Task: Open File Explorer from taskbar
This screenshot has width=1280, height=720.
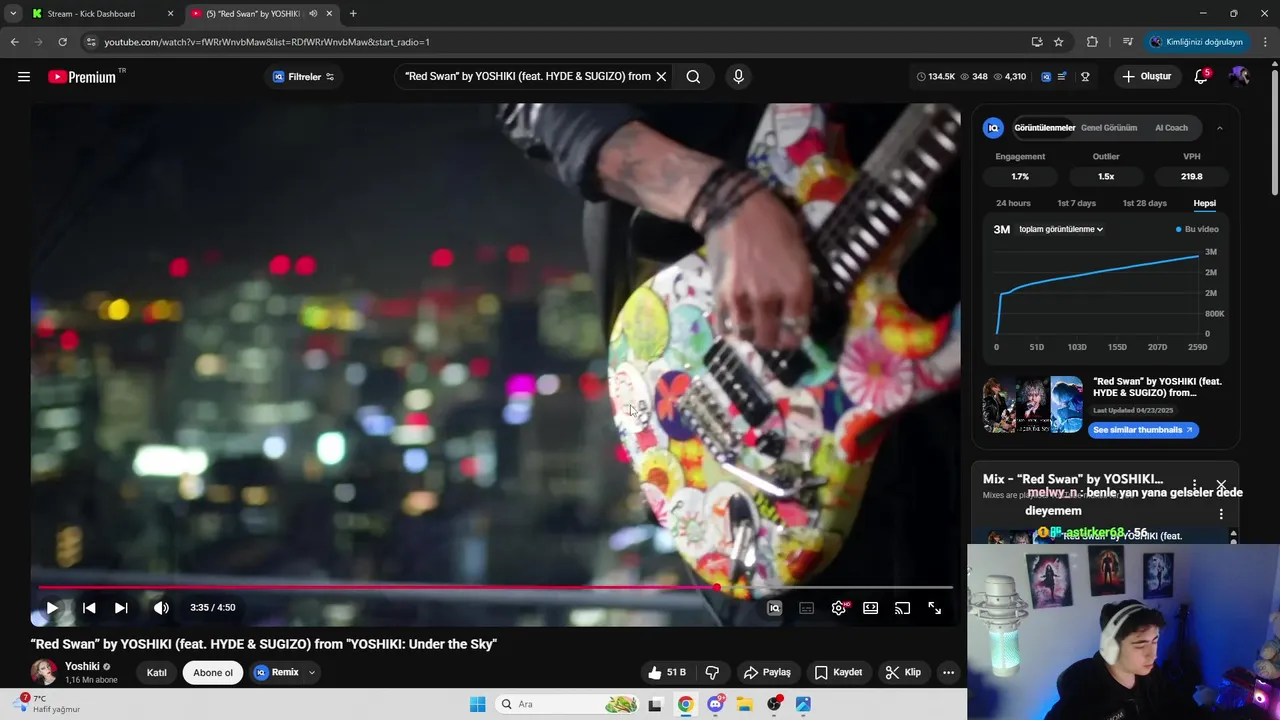Action: point(744,704)
